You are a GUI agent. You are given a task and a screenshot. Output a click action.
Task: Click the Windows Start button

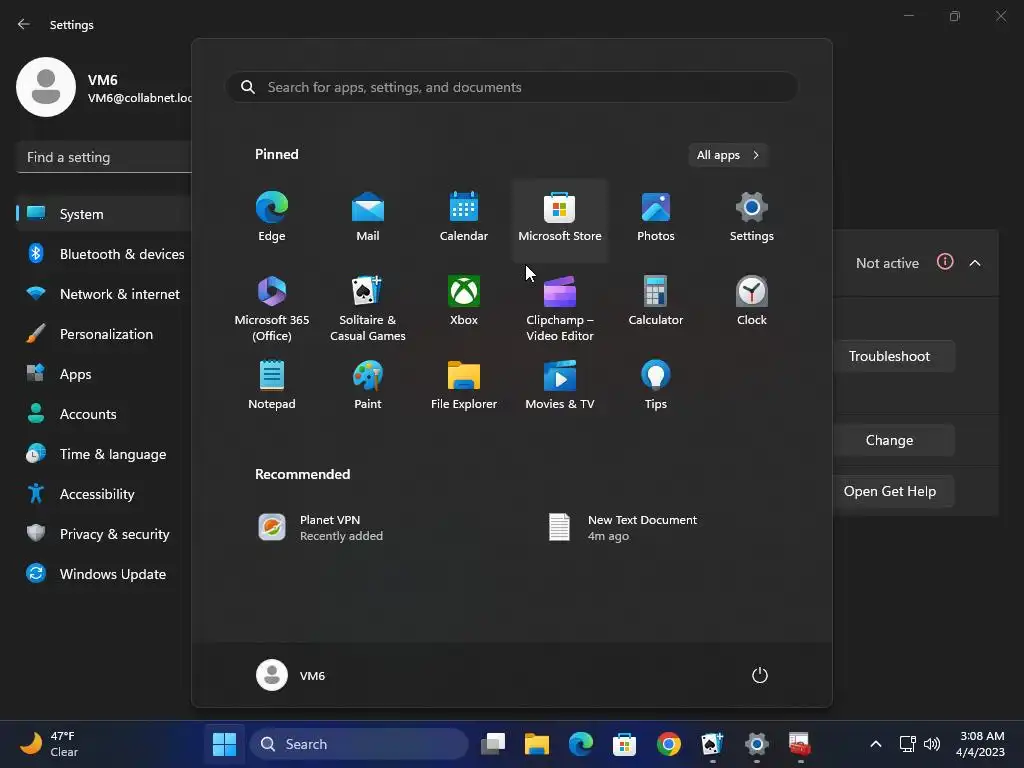225,744
